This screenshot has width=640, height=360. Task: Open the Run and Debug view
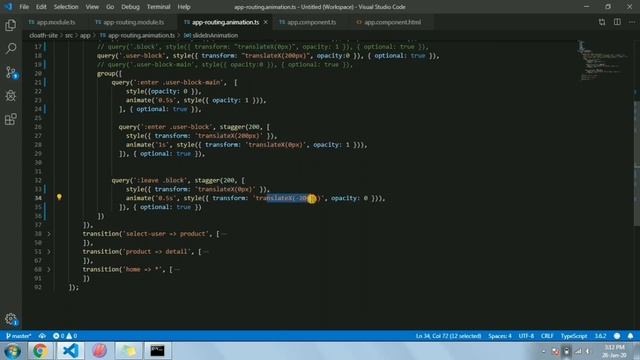11,96
